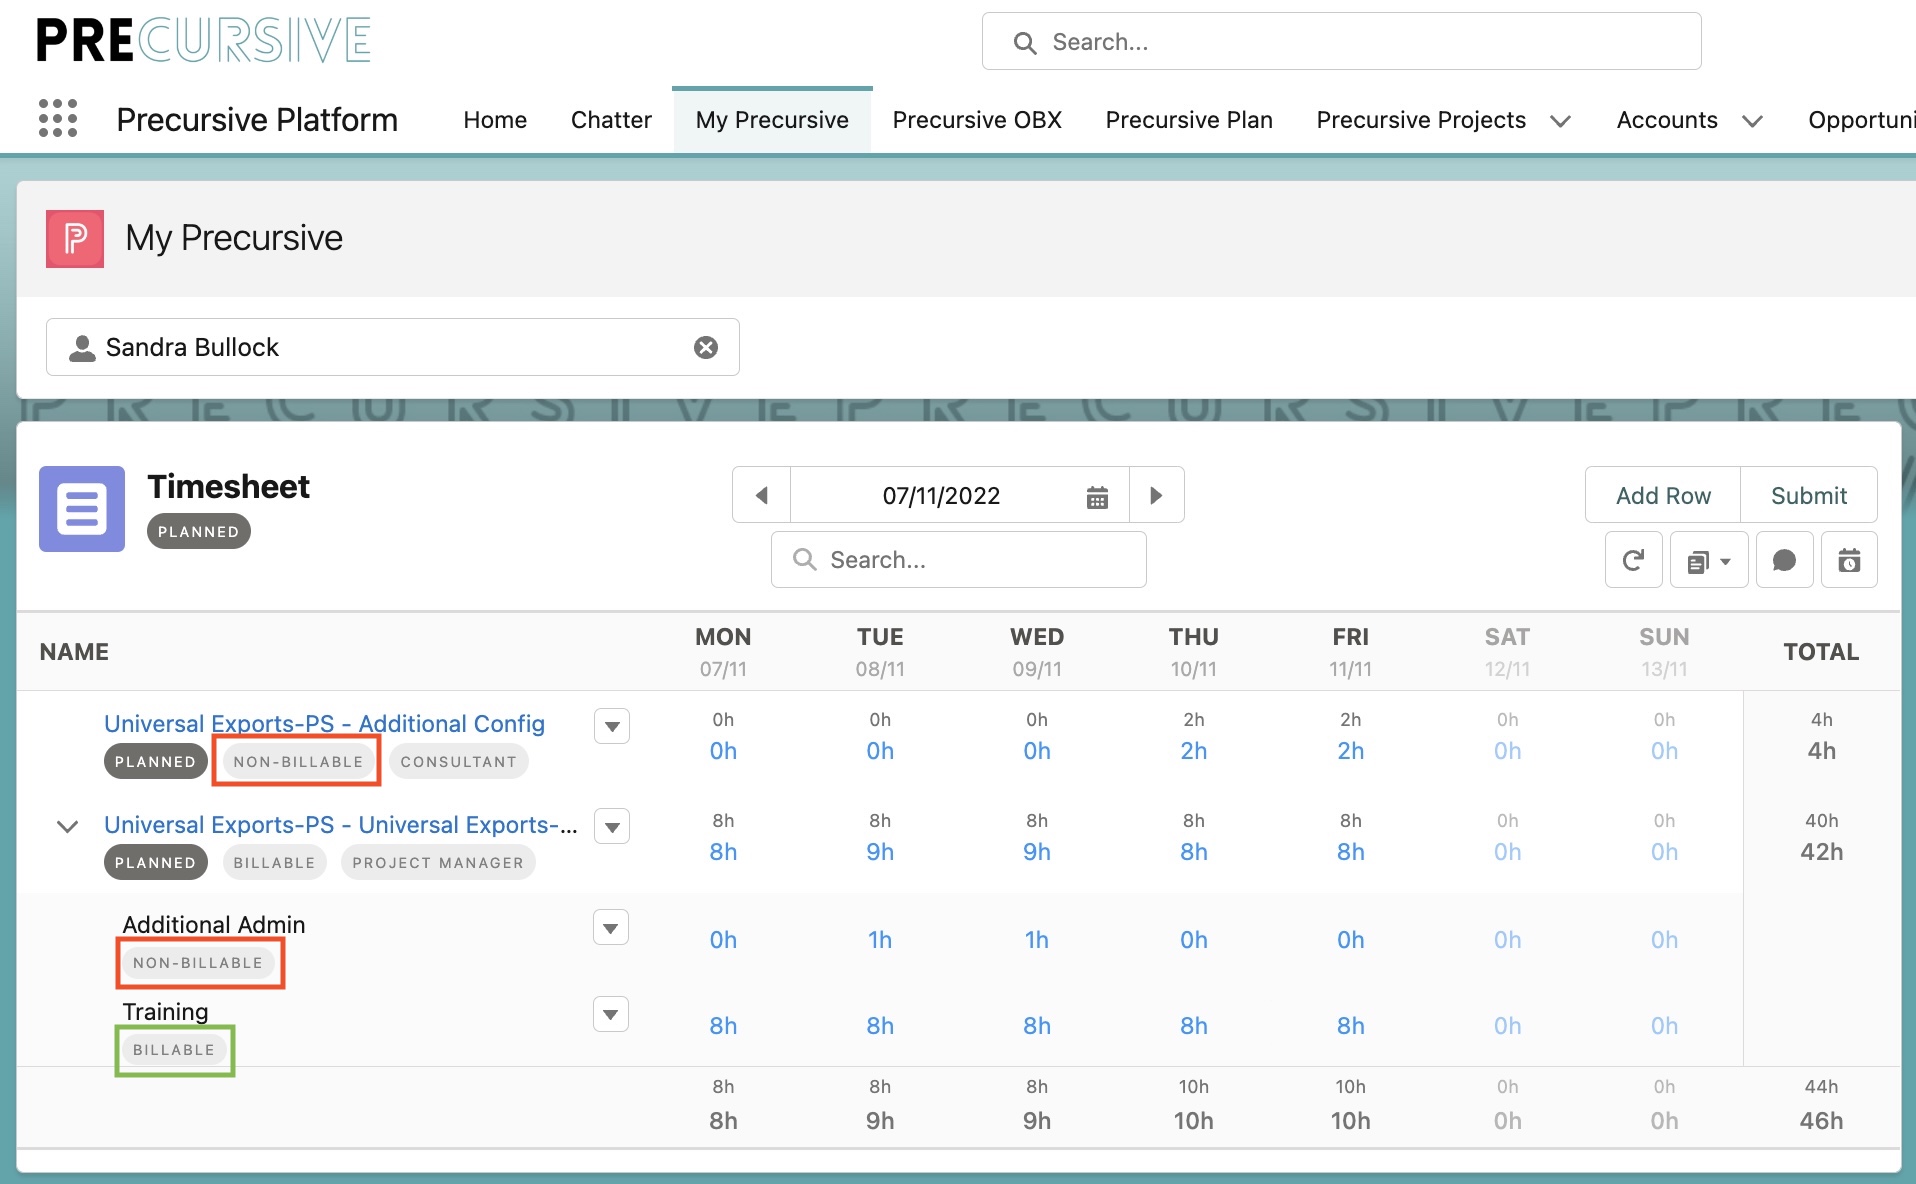Expand Precursive Projects nav menu chevron
This screenshot has height=1184, width=1916.
[1560, 121]
